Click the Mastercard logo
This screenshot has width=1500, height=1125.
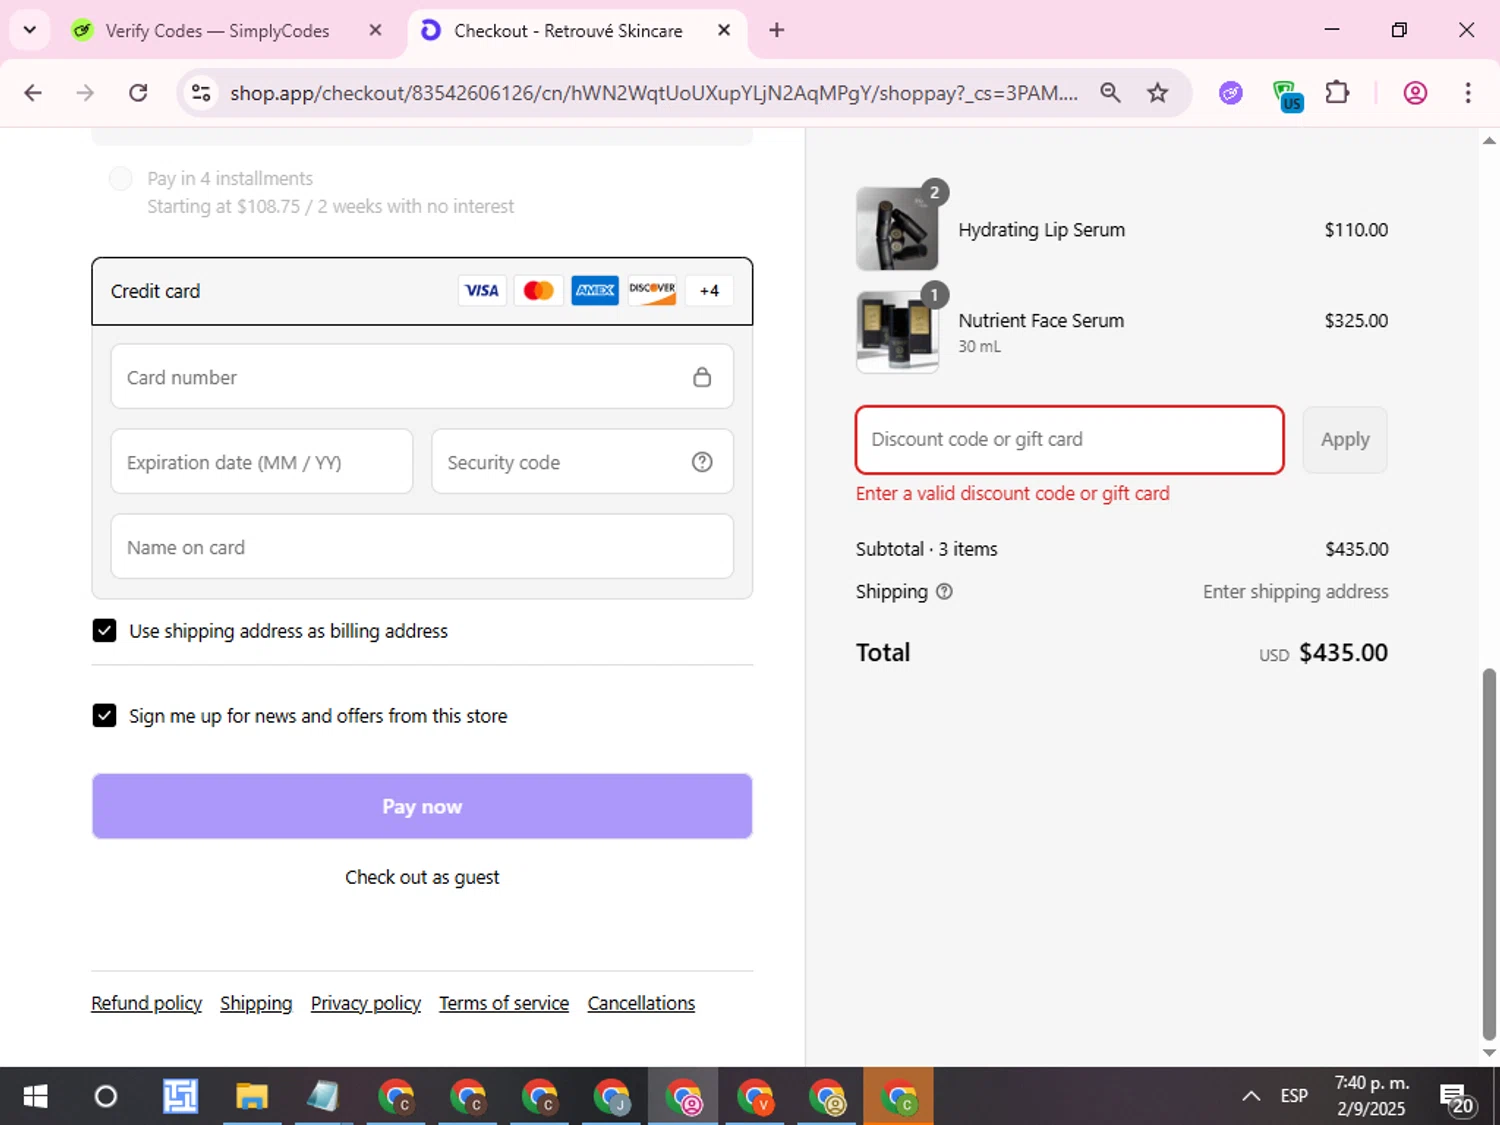(538, 291)
